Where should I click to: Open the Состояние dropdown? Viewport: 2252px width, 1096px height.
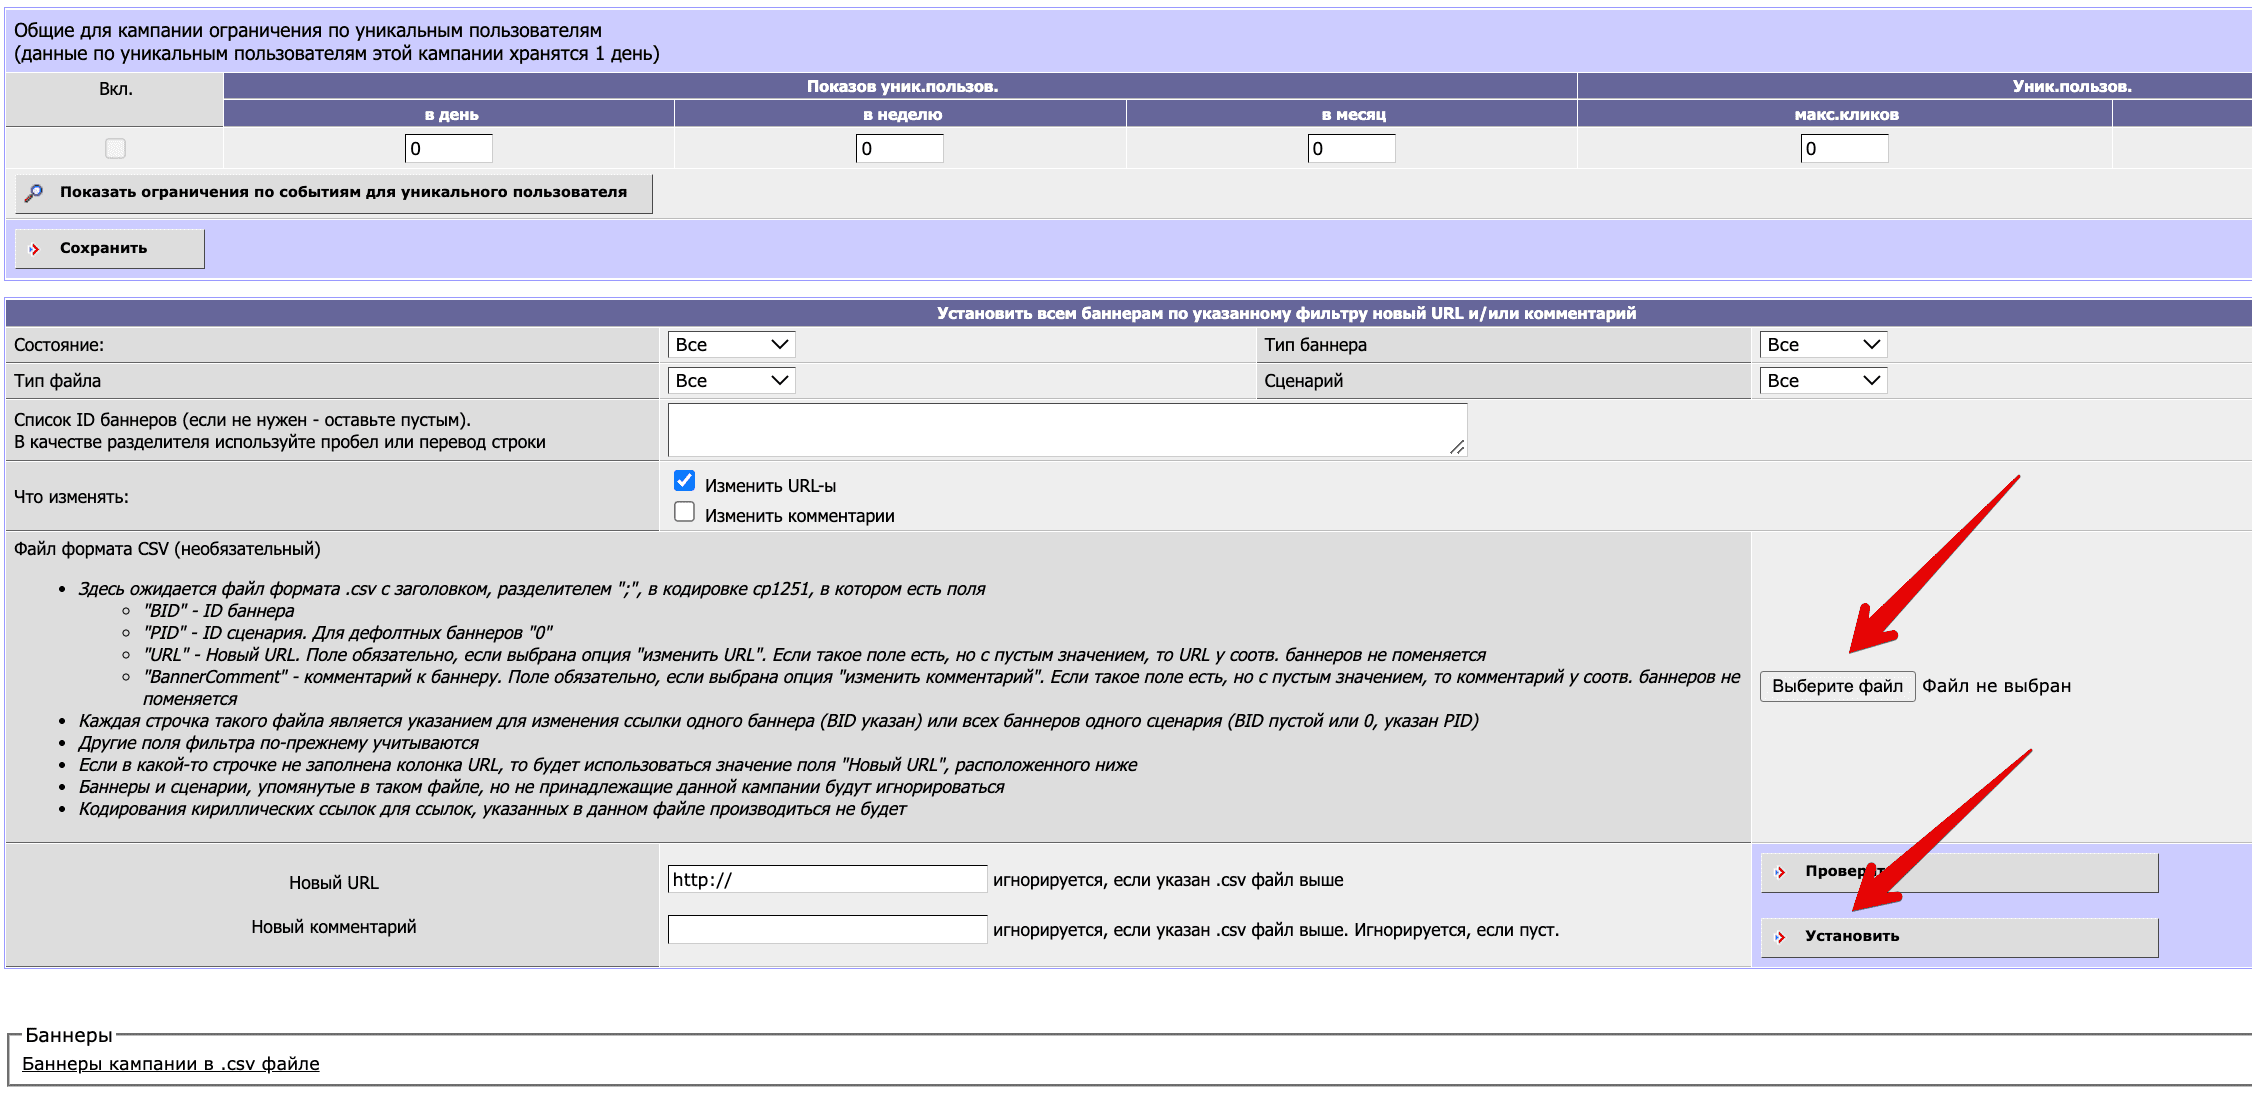731,345
